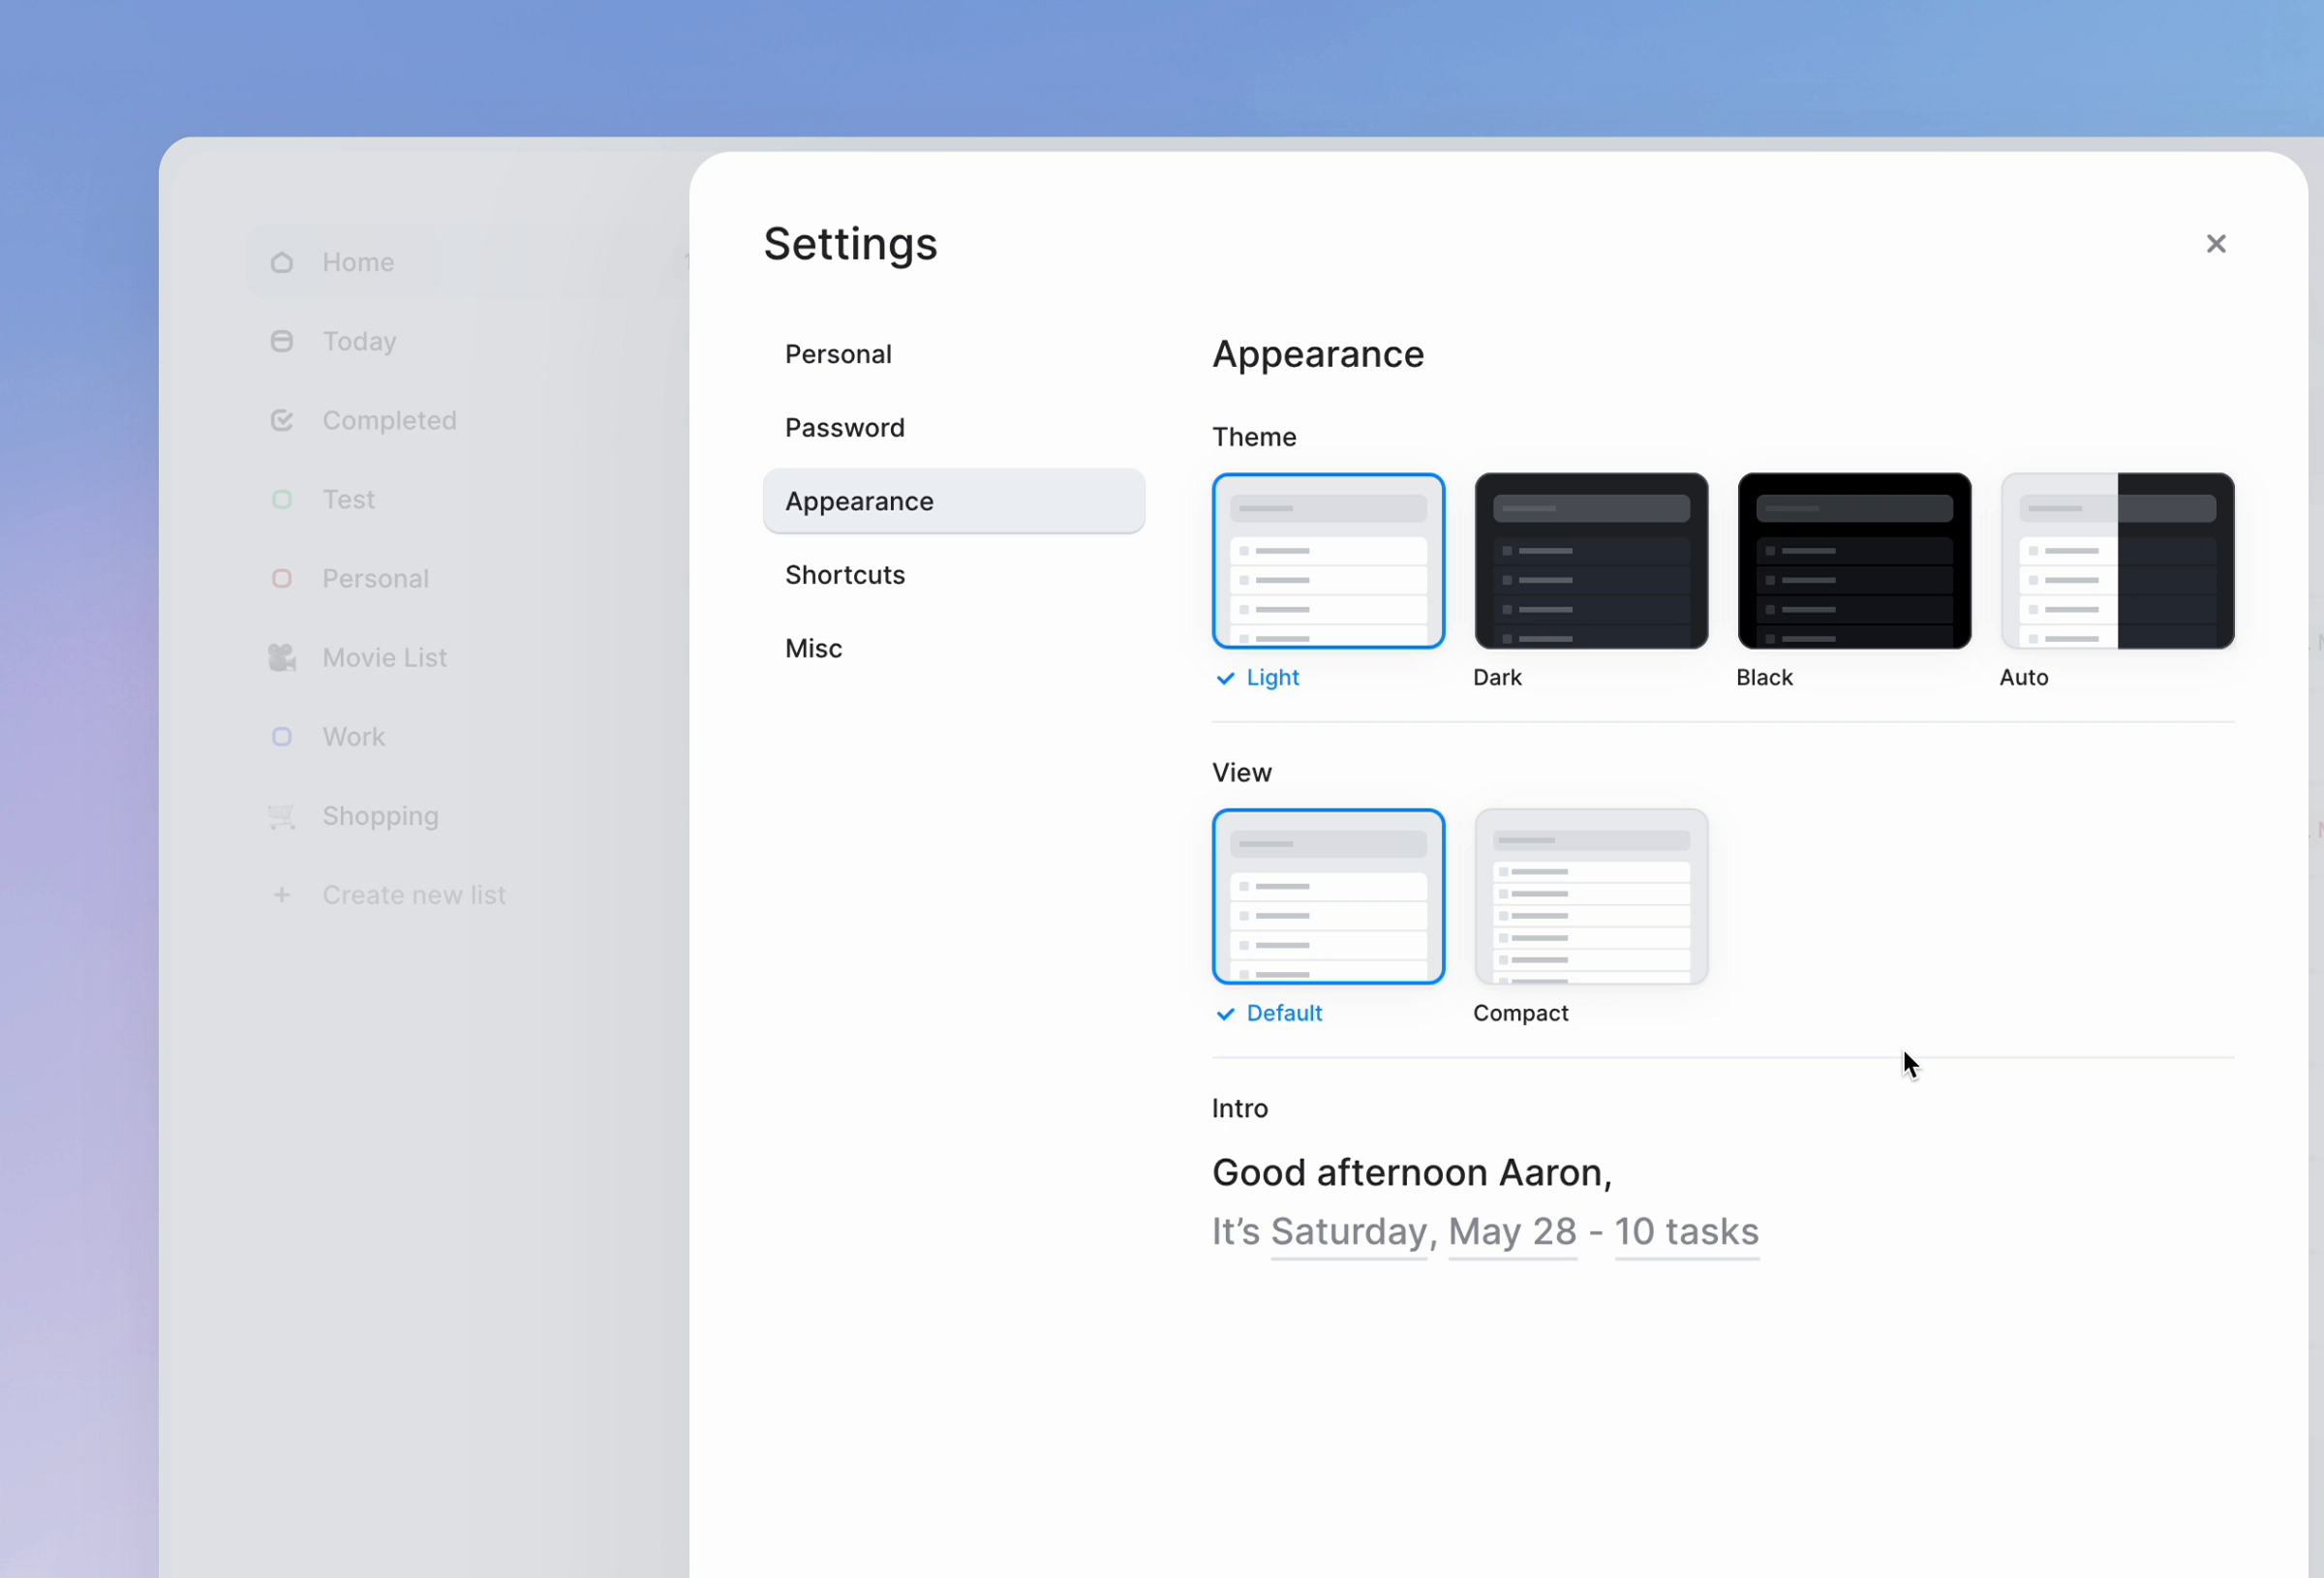Click Create new list
2324x1578 pixels.
point(414,894)
